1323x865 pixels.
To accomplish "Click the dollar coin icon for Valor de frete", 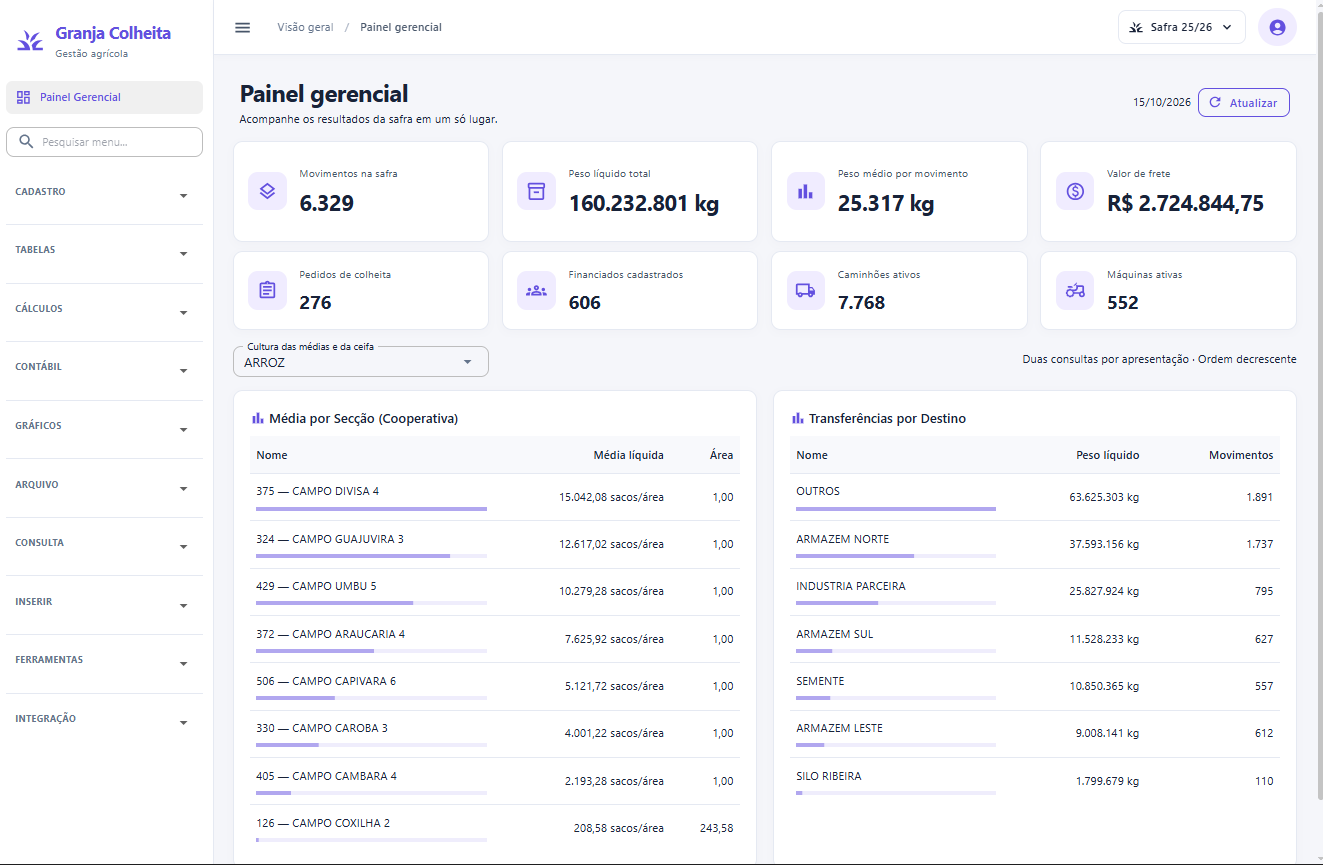I will tap(1075, 191).
